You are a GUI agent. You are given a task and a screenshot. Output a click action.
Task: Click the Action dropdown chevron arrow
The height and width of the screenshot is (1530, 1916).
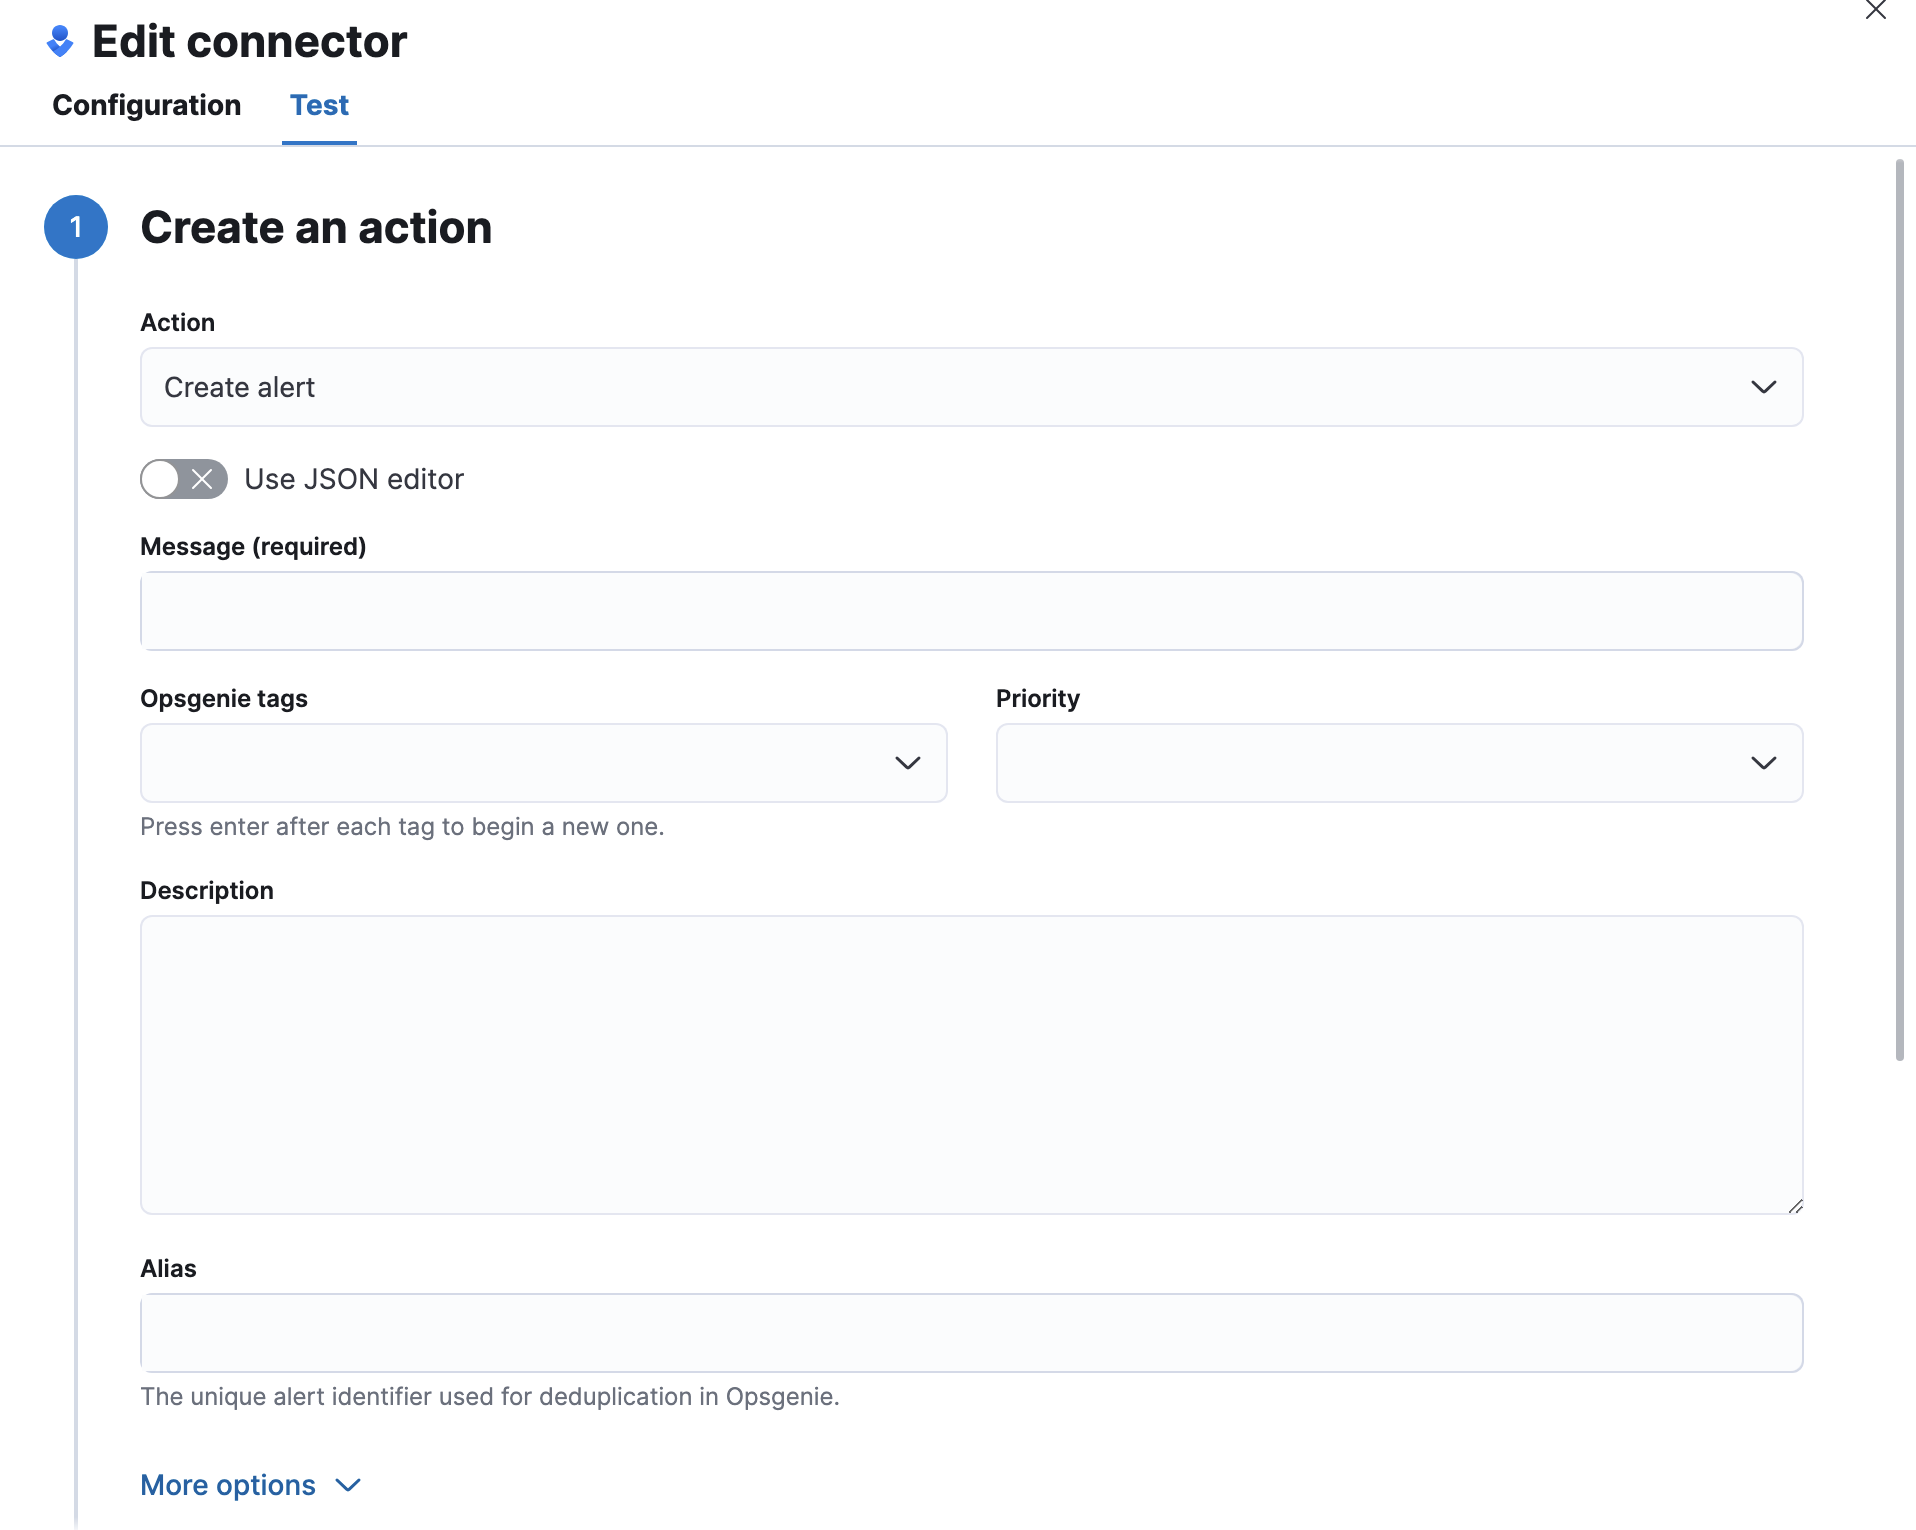(x=1763, y=387)
